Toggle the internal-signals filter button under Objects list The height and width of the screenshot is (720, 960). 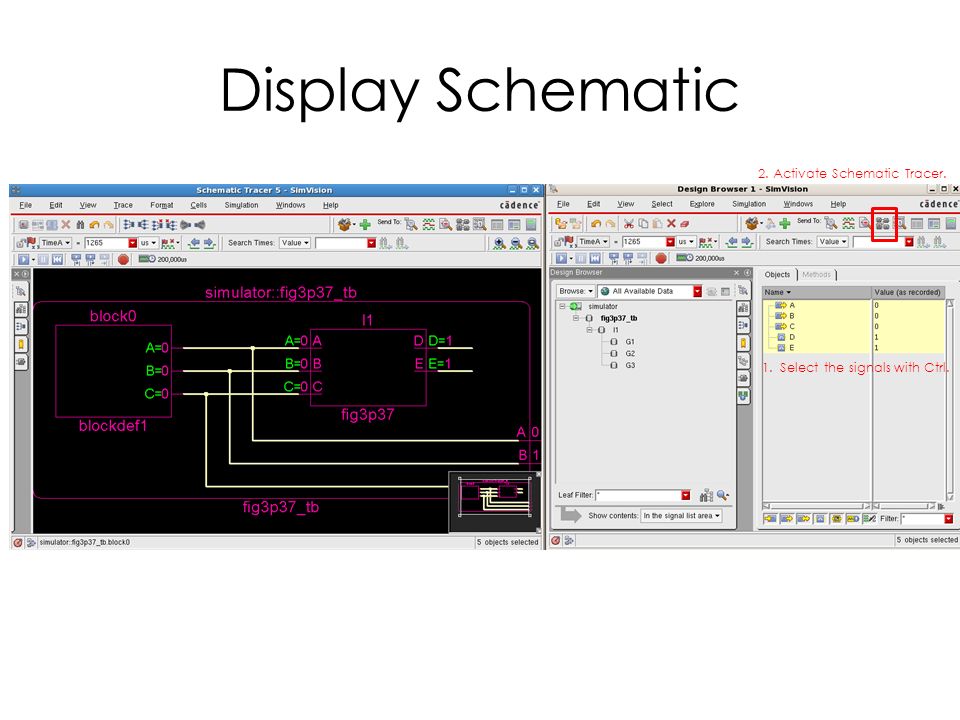(820, 519)
